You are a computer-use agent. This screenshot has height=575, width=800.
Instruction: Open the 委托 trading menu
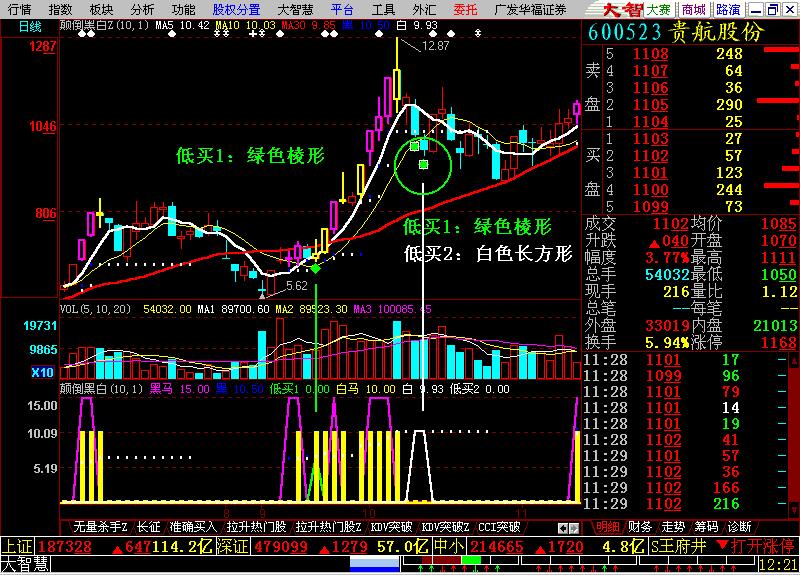click(465, 9)
